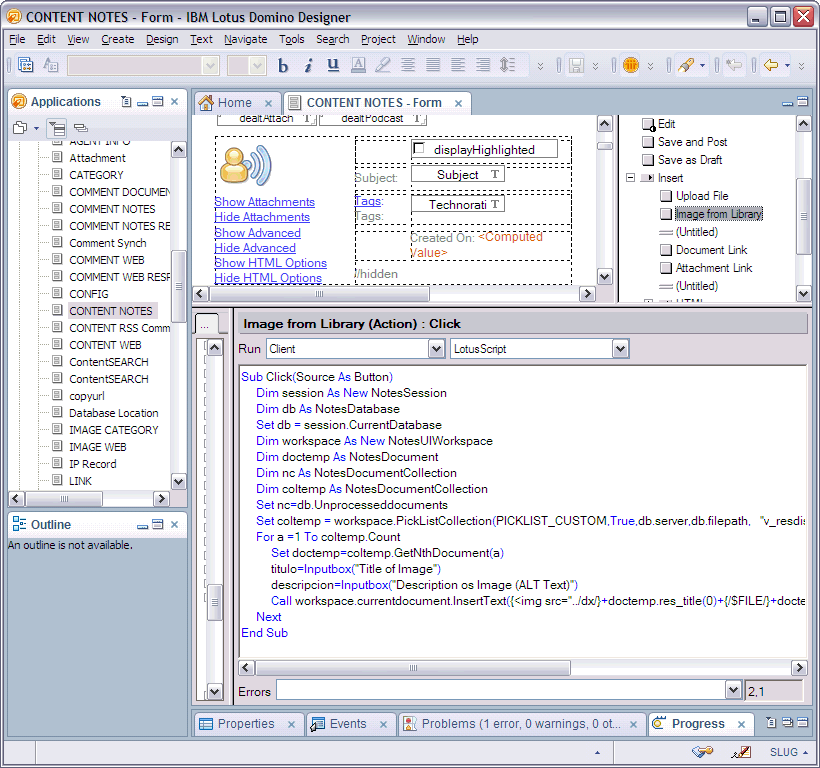This screenshot has height=768, width=820.
Task: Click the Save as Draft action icon
Action: 648,160
